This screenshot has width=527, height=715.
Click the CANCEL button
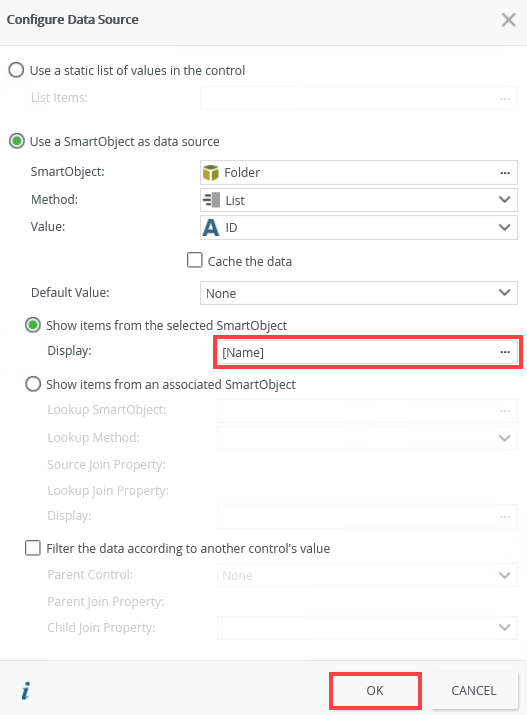[474, 690]
